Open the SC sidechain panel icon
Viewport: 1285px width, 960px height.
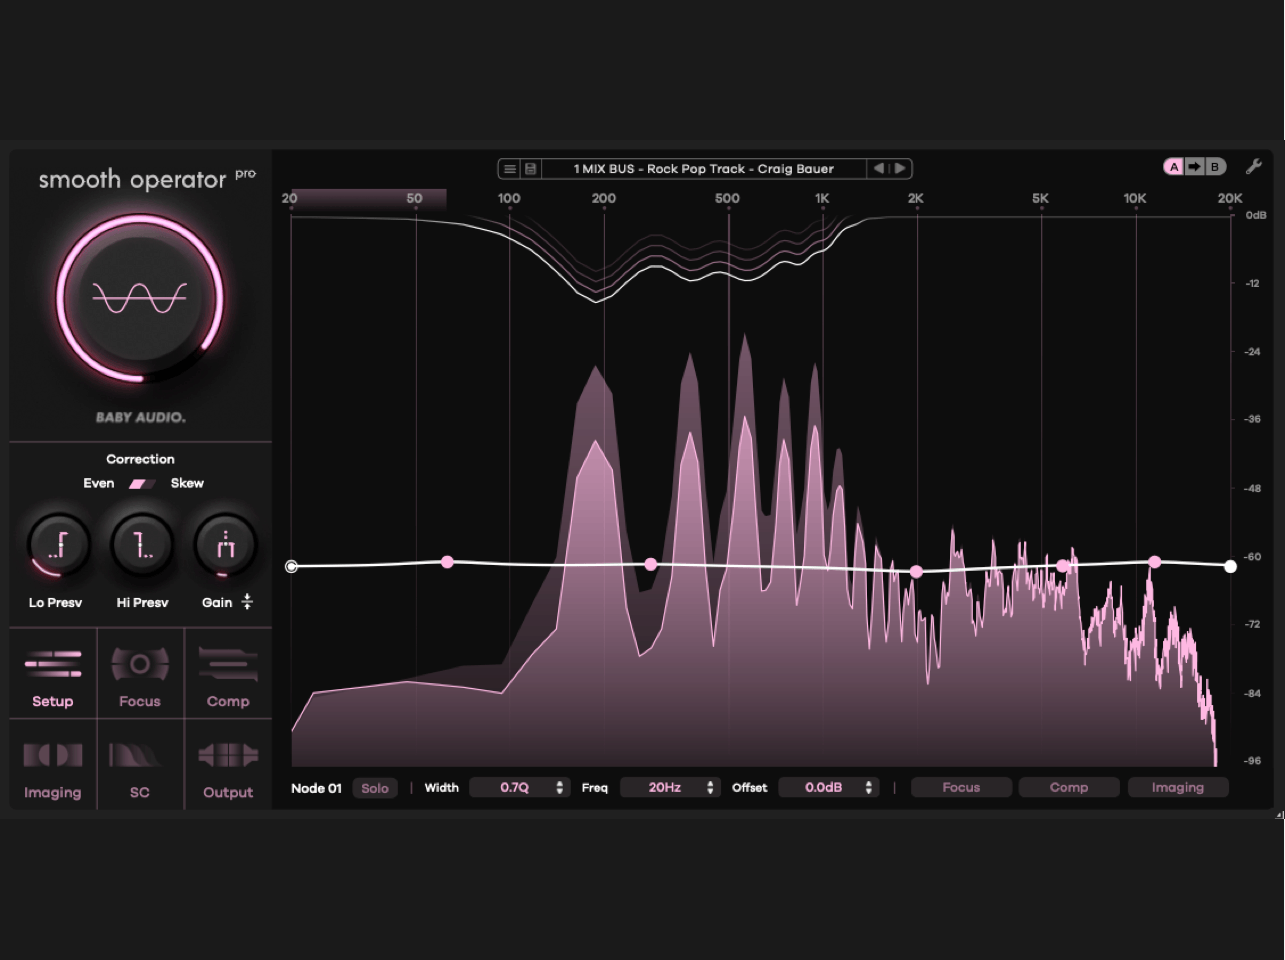[x=135, y=755]
